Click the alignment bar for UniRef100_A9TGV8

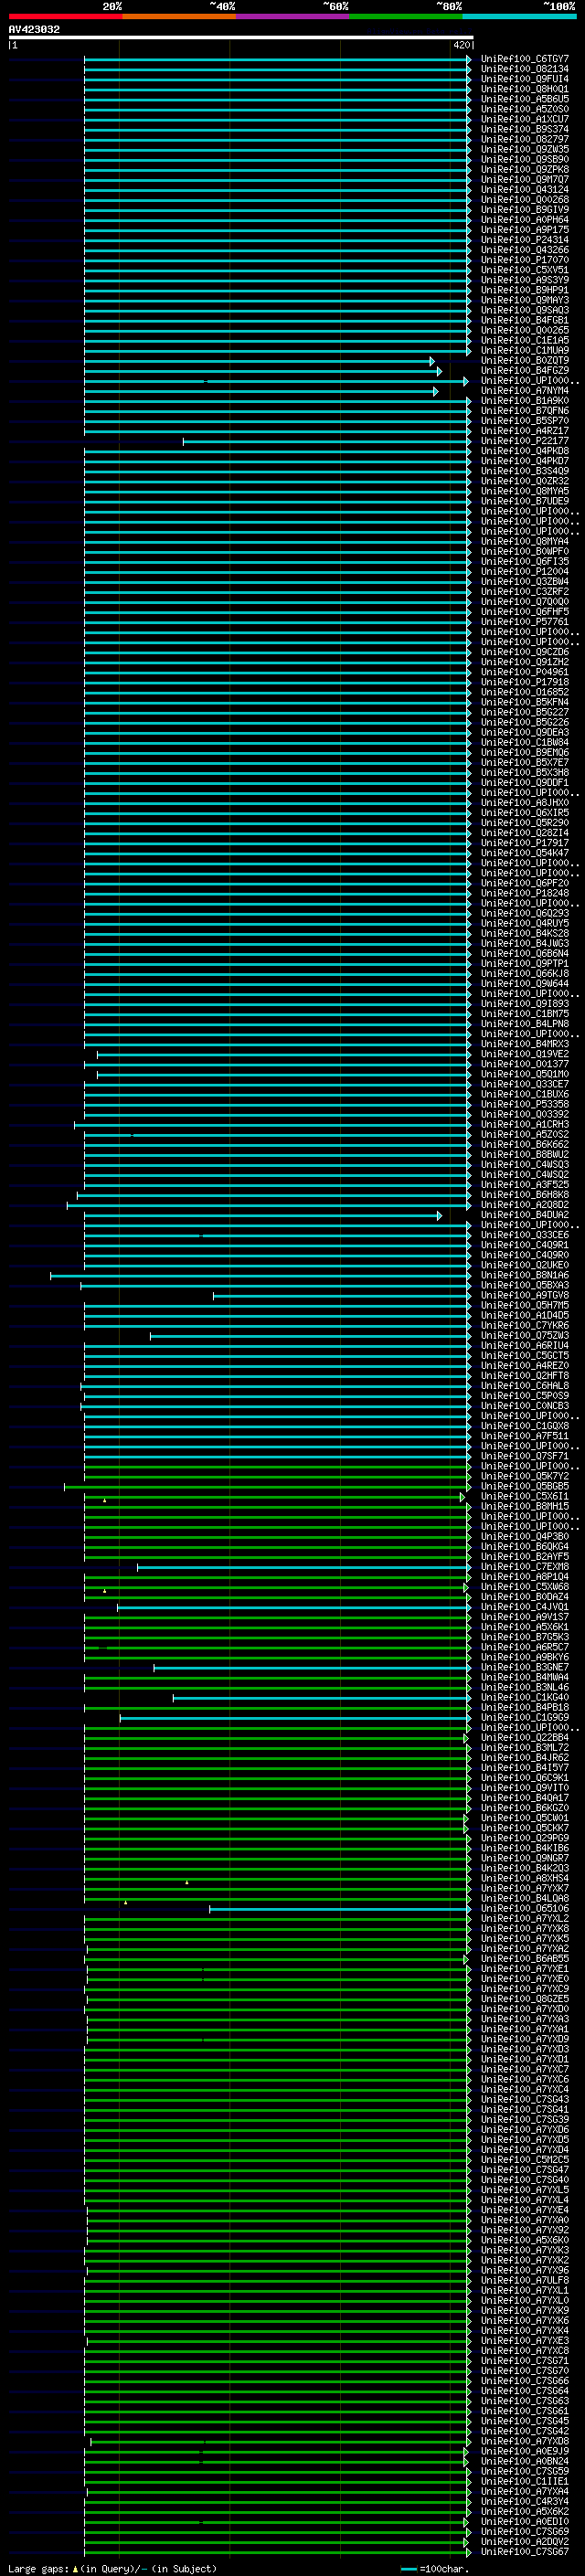tap(342, 1295)
